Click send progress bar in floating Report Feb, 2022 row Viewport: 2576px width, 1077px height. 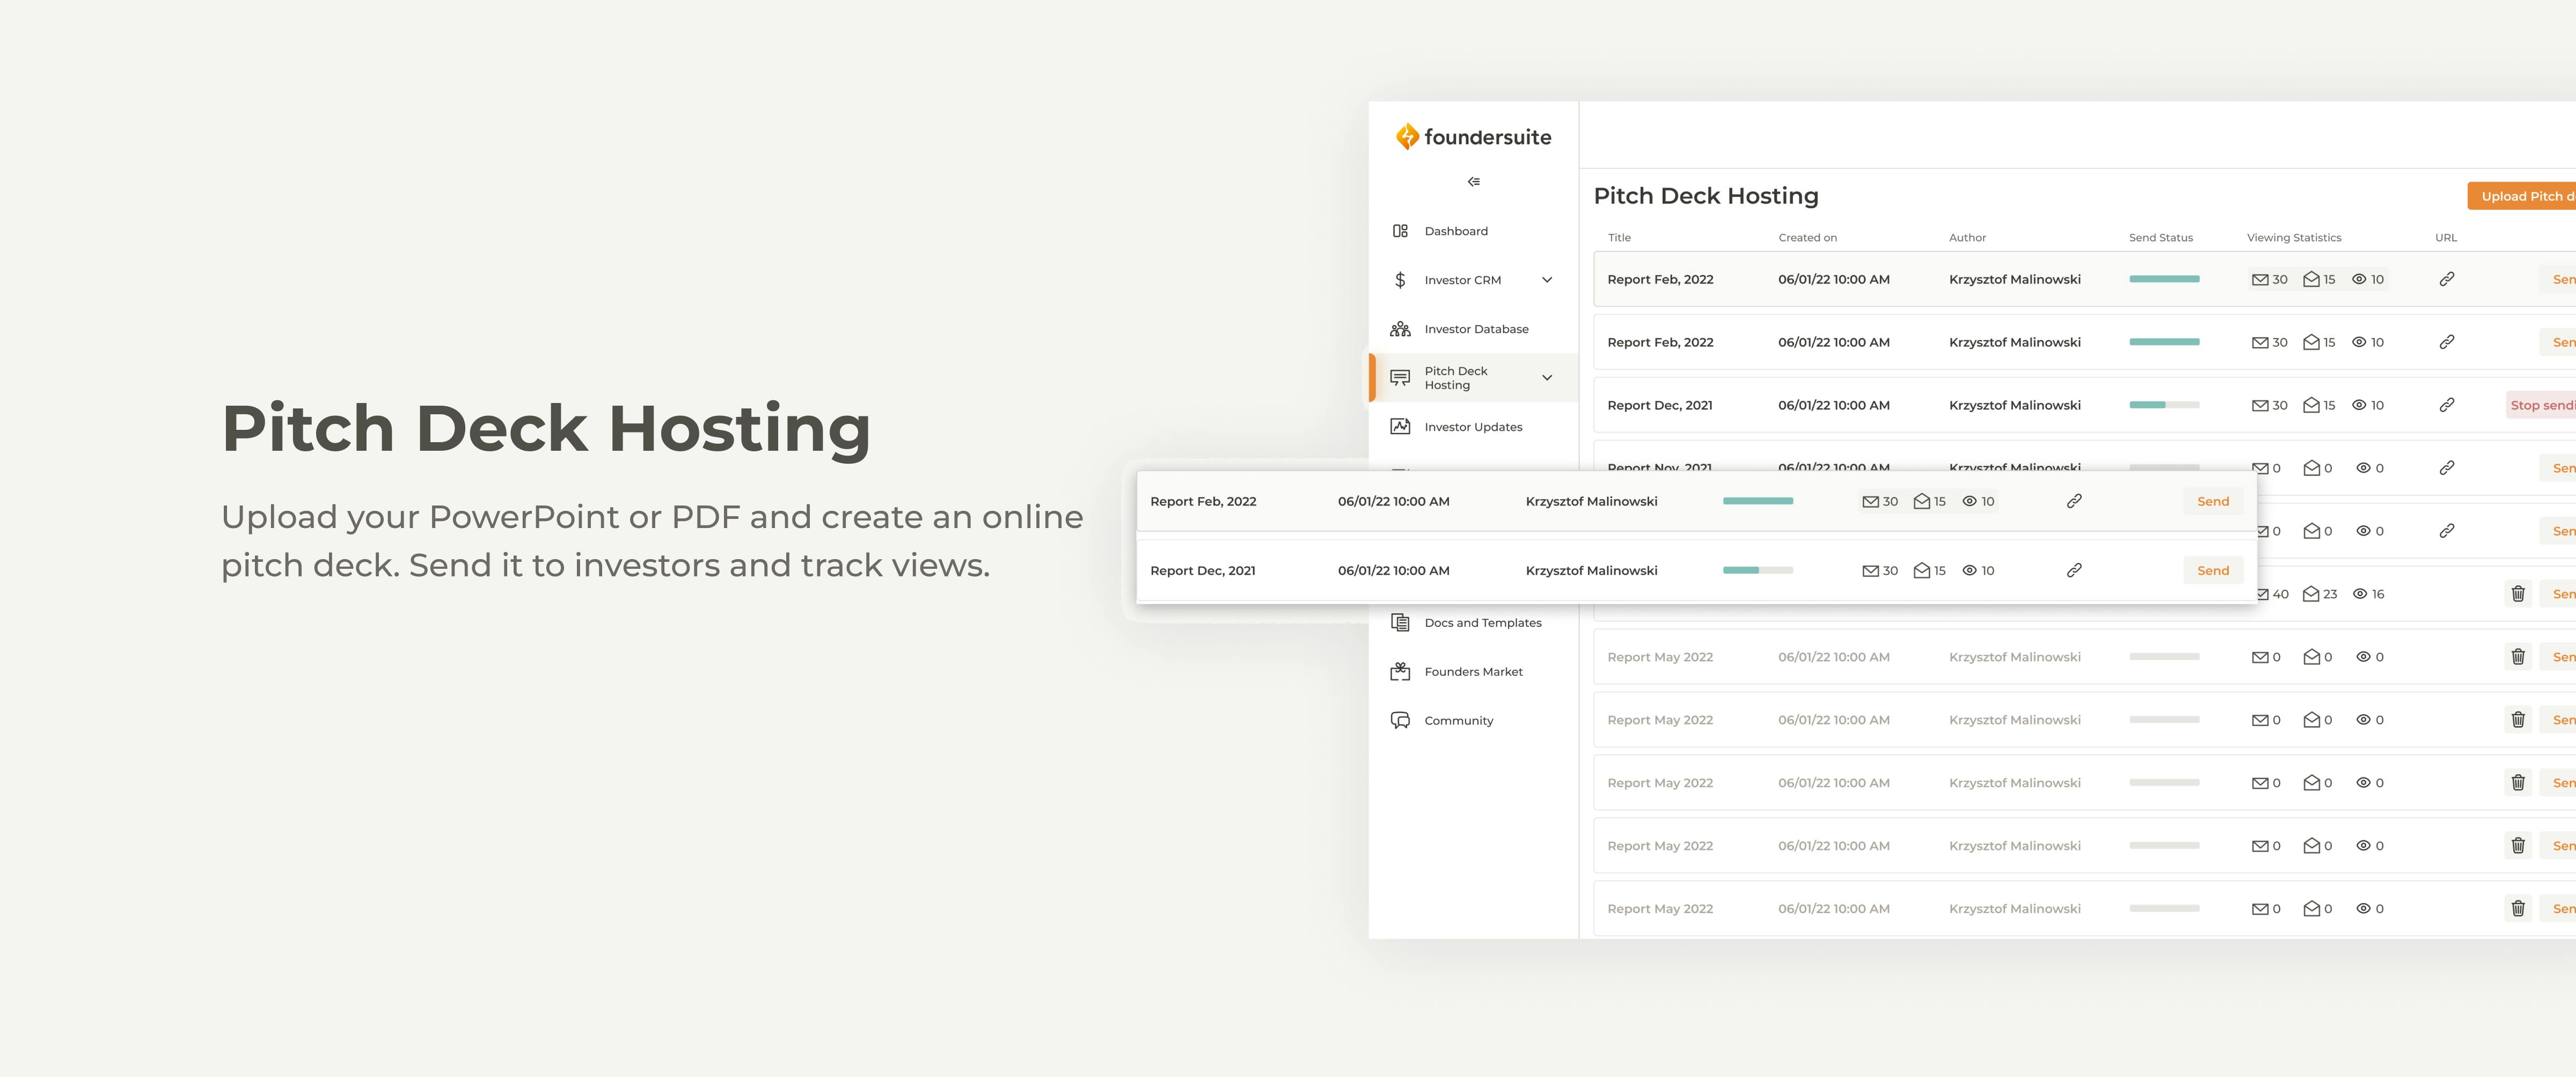point(1758,501)
